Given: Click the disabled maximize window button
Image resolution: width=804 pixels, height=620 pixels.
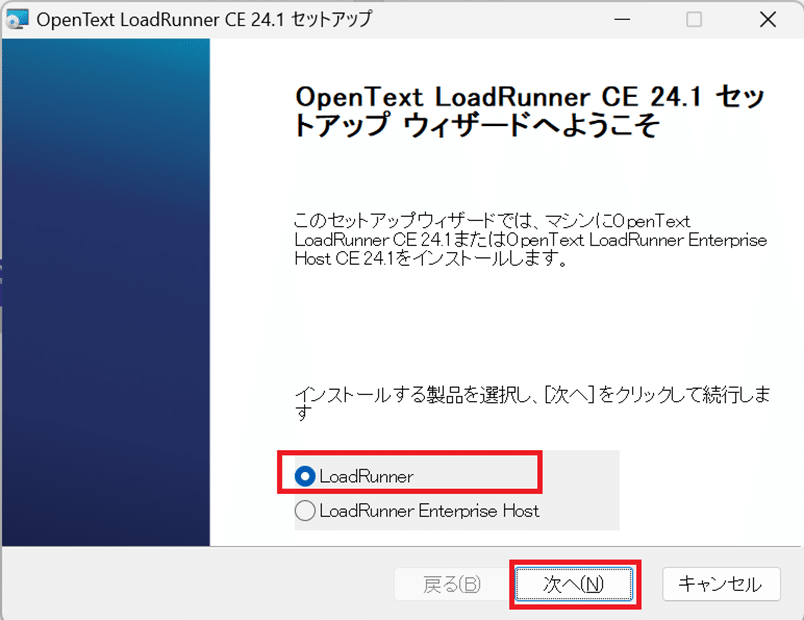Looking at the screenshot, I should (x=694, y=19).
